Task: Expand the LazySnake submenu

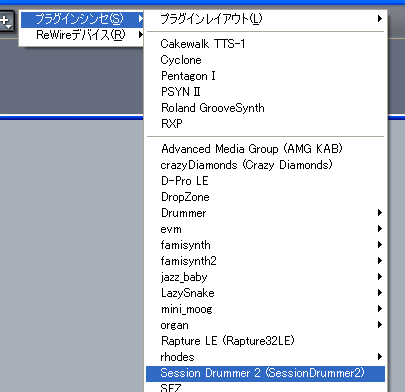Action: point(265,293)
